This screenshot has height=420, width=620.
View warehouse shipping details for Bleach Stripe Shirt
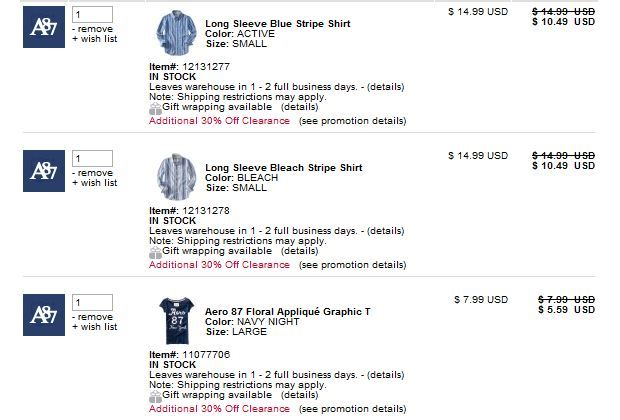[386, 231]
